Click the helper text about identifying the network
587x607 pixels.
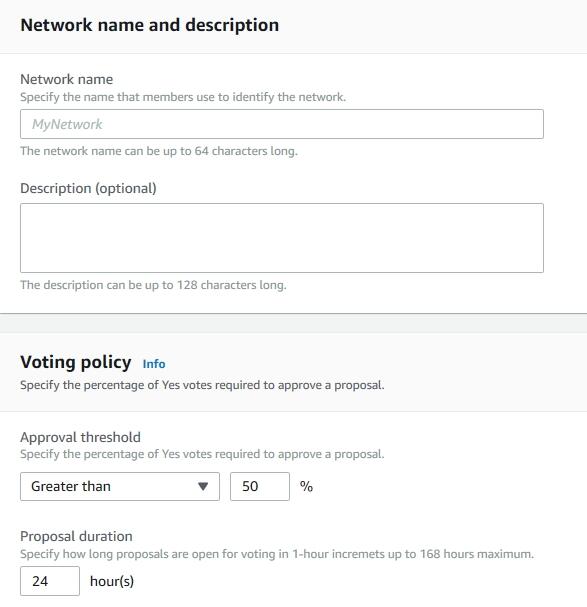(x=183, y=97)
